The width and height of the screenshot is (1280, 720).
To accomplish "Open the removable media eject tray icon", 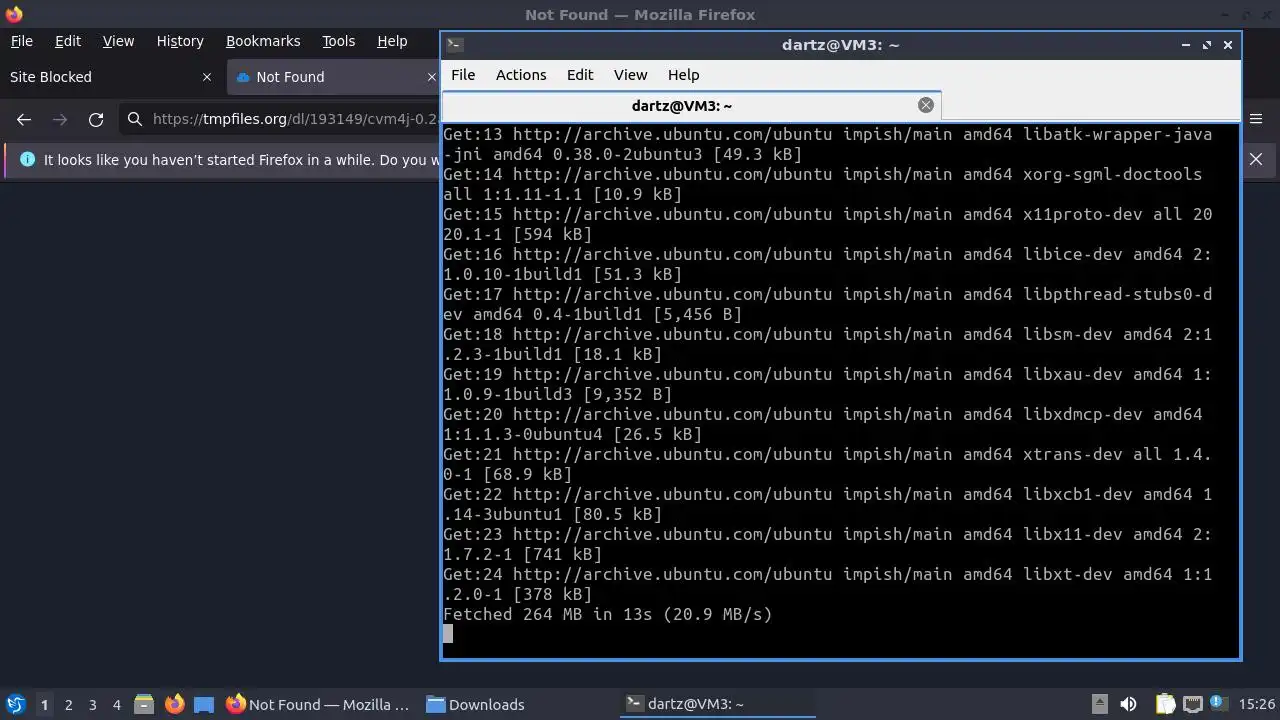I will (x=1099, y=704).
